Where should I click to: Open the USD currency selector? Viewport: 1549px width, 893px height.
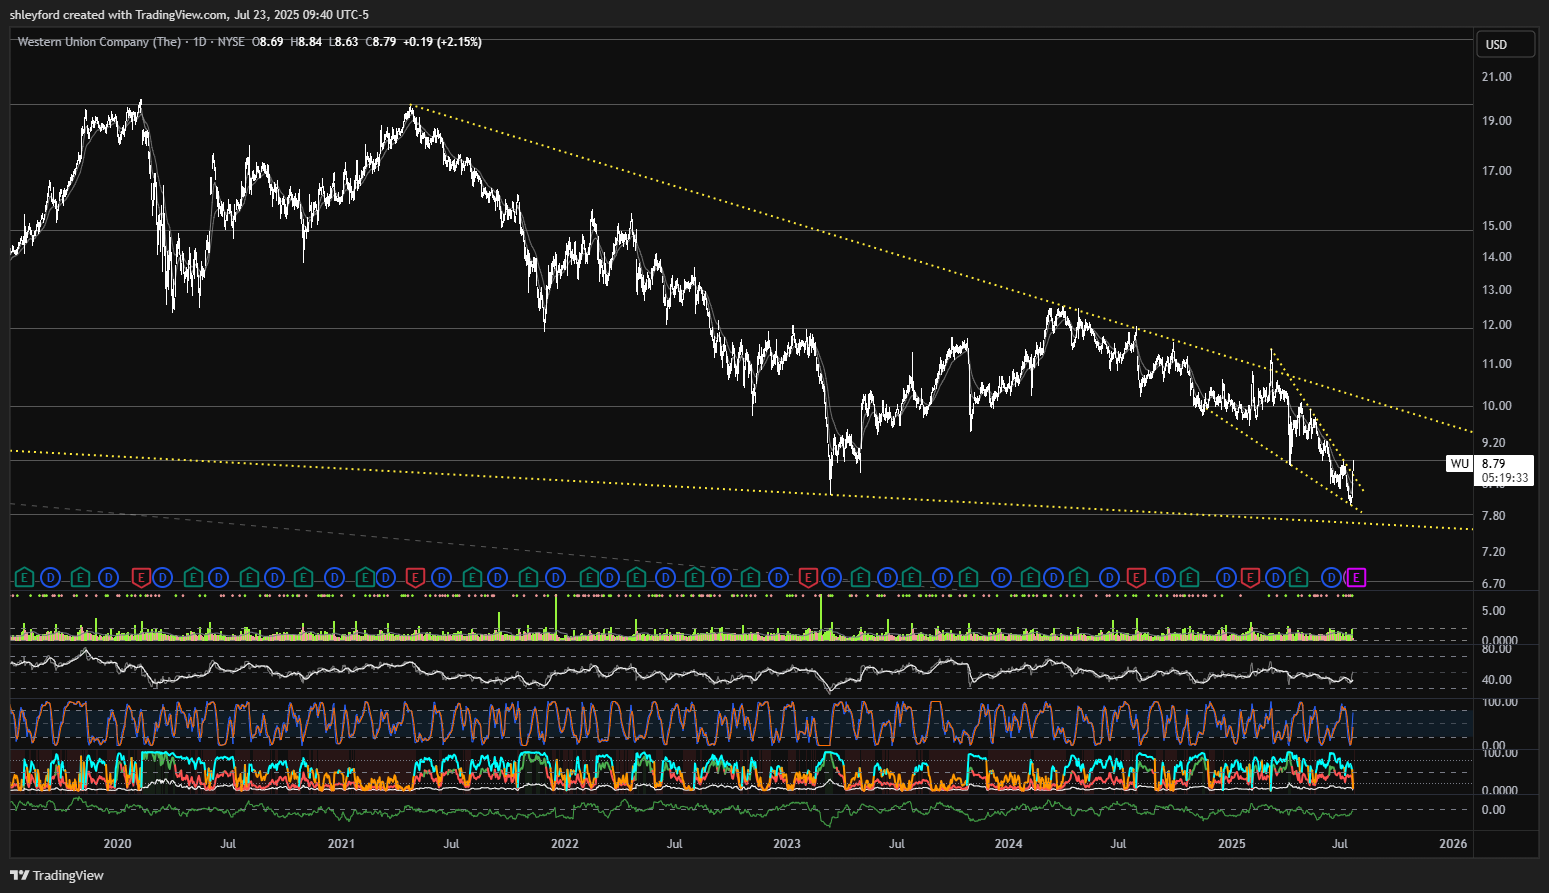[1506, 44]
